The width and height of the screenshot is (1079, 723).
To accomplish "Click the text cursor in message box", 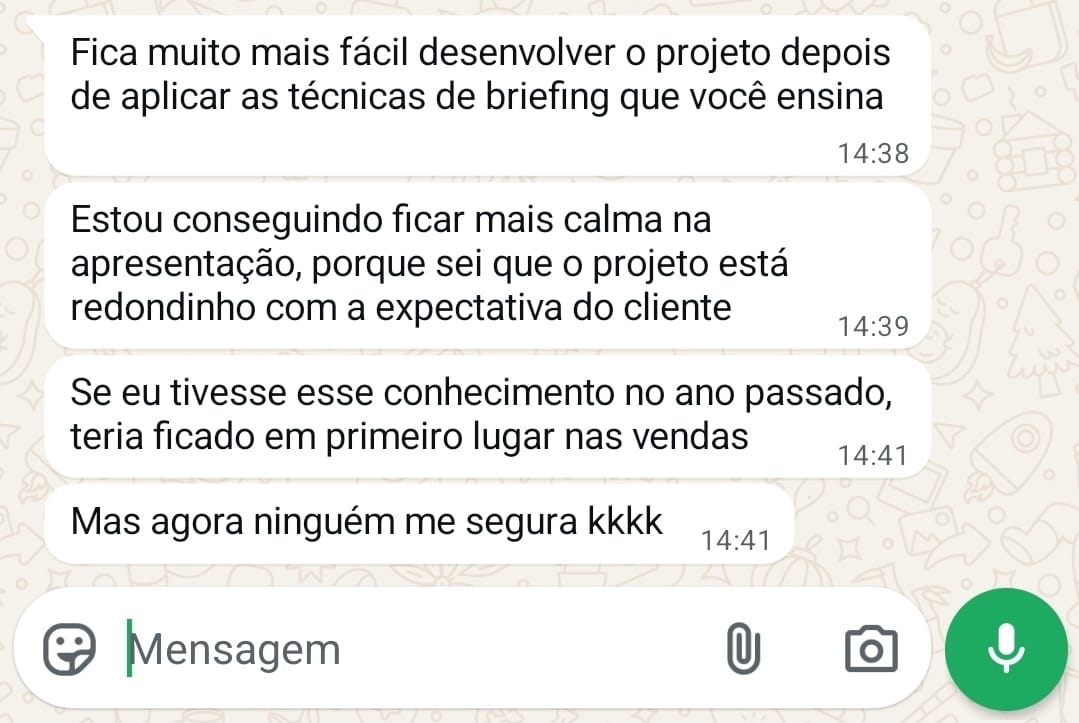I will (x=129, y=649).
